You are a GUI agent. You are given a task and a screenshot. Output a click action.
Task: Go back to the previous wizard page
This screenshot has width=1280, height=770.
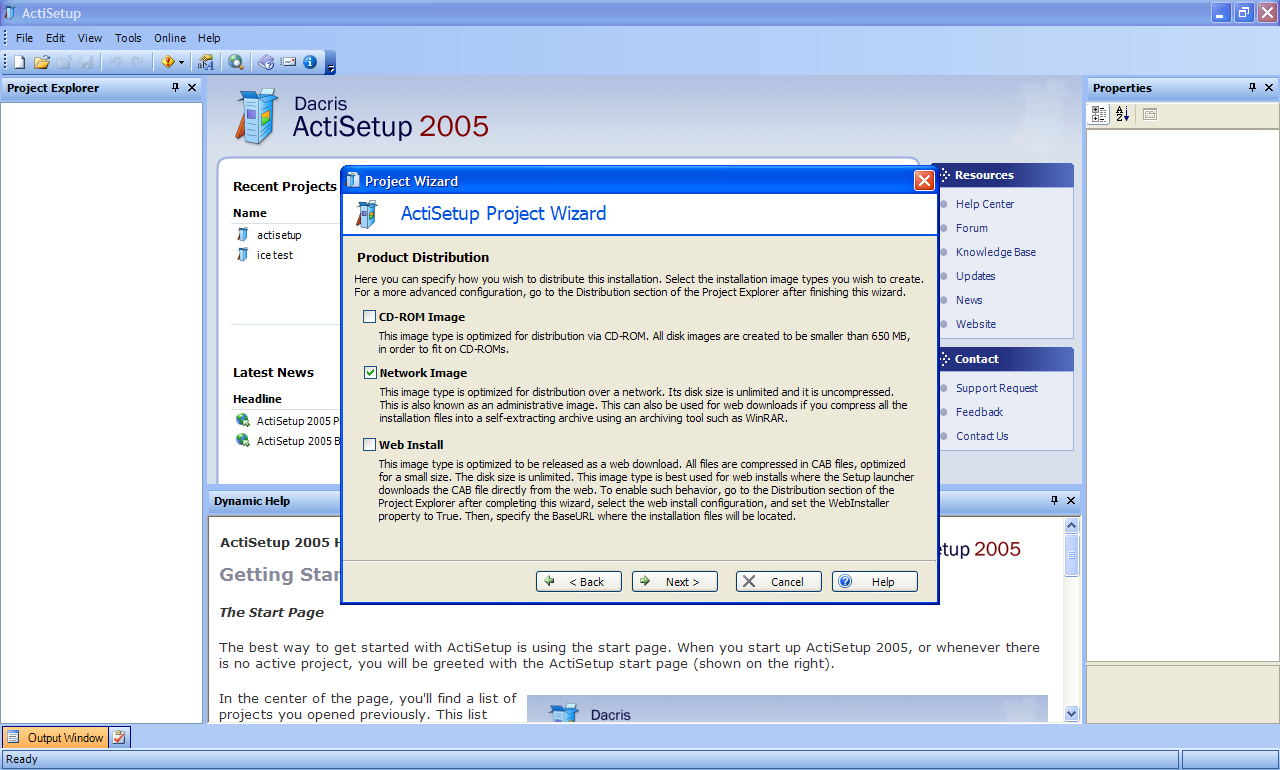coord(579,582)
